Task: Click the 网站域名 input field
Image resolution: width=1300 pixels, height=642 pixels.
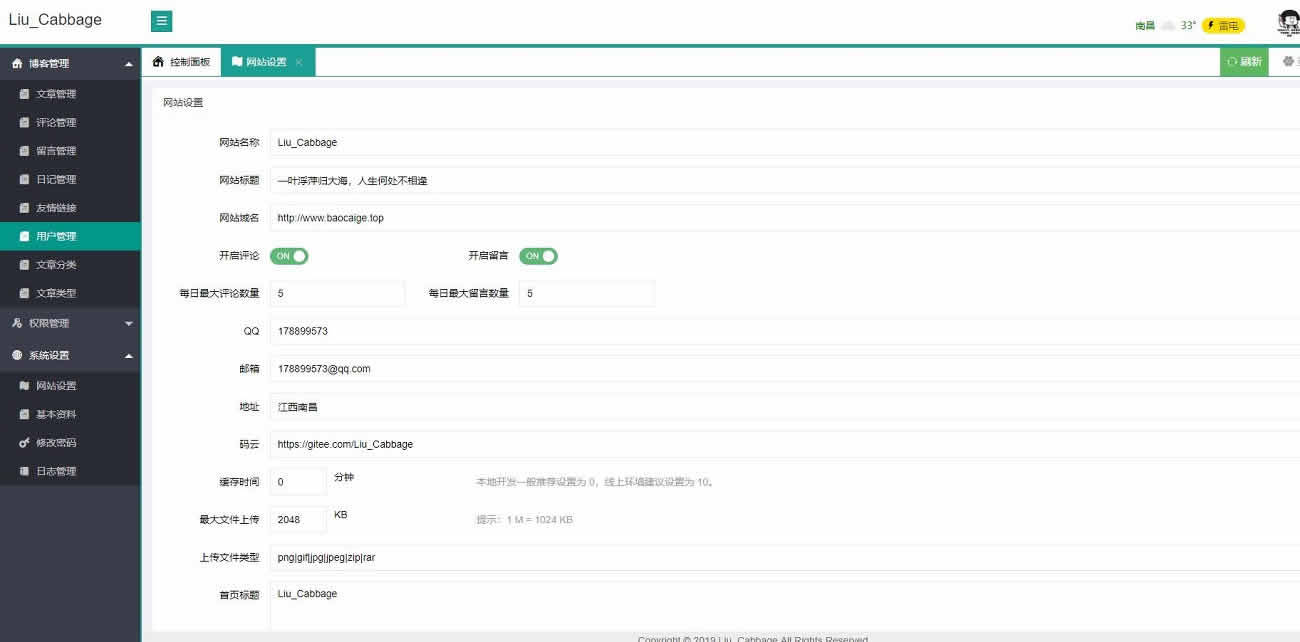Action: pos(780,218)
